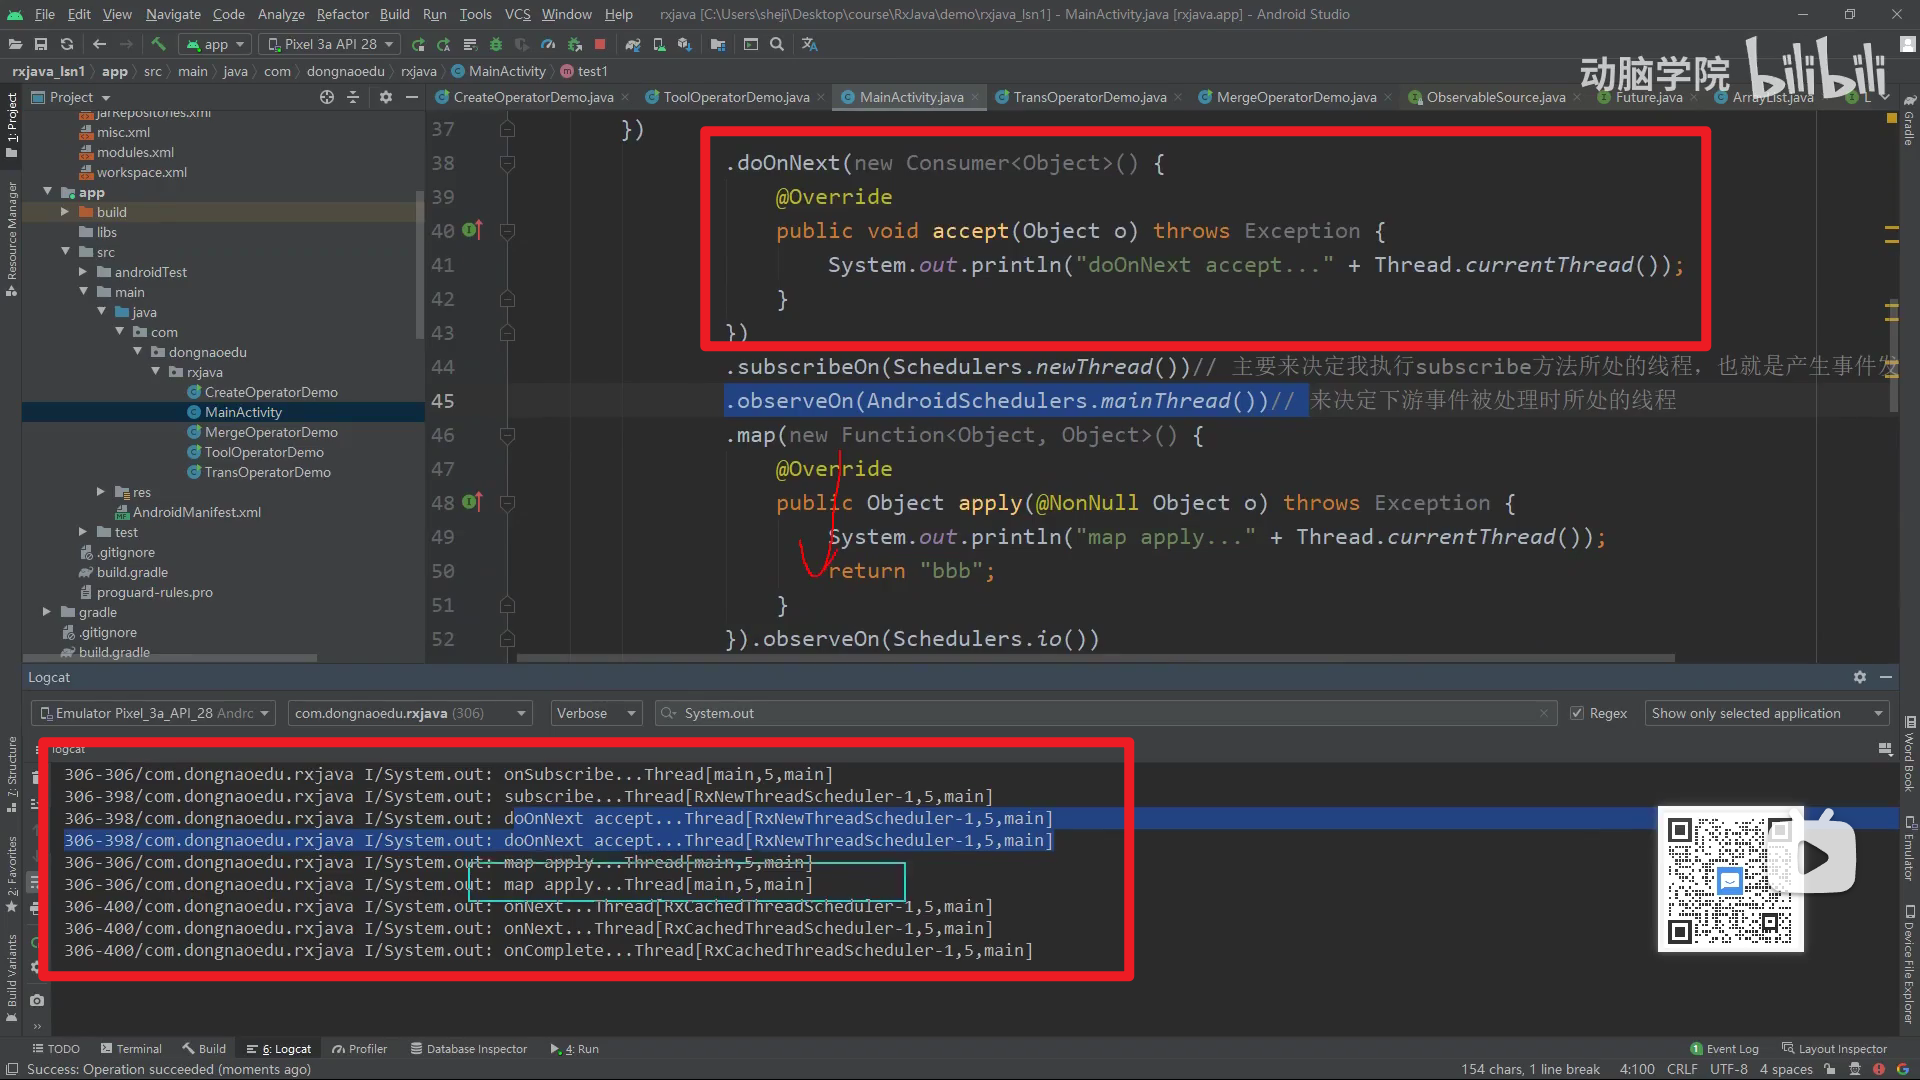Open the com.dongnaoedu.rxjava process dropdown
1920x1080 pixels.
pyautogui.click(x=409, y=713)
